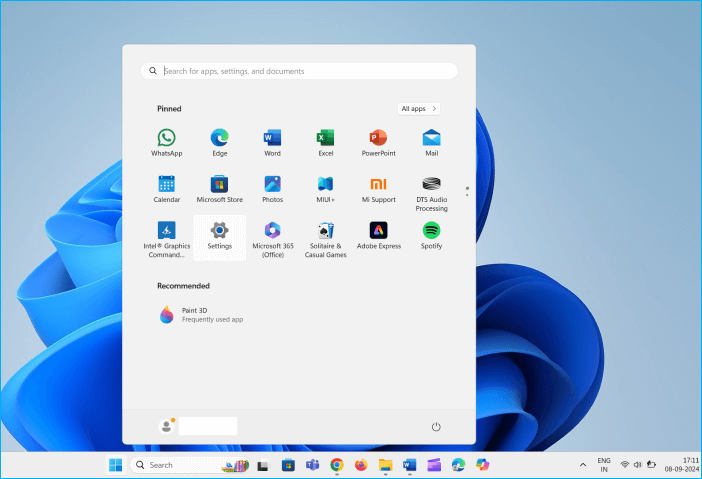
Task: Click the All apps button
Action: [418, 108]
